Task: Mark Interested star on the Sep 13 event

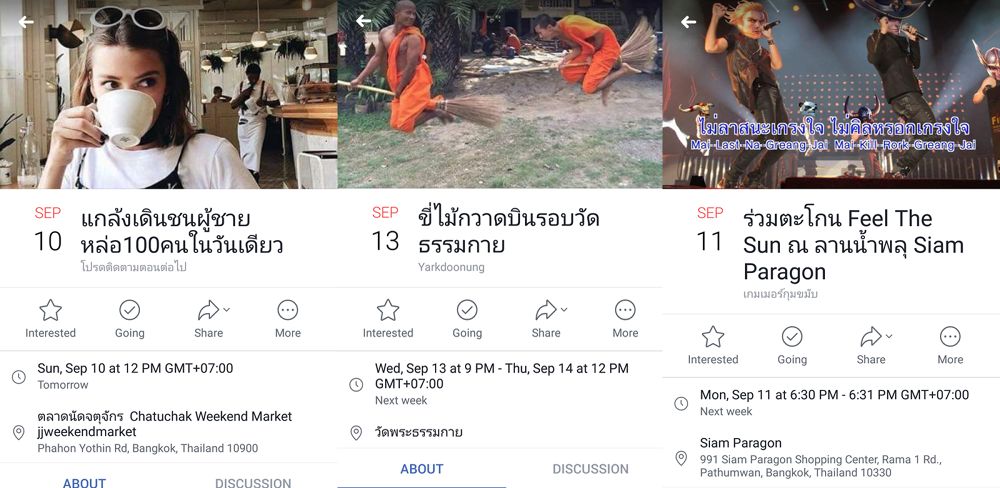Action: pos(388,319)
